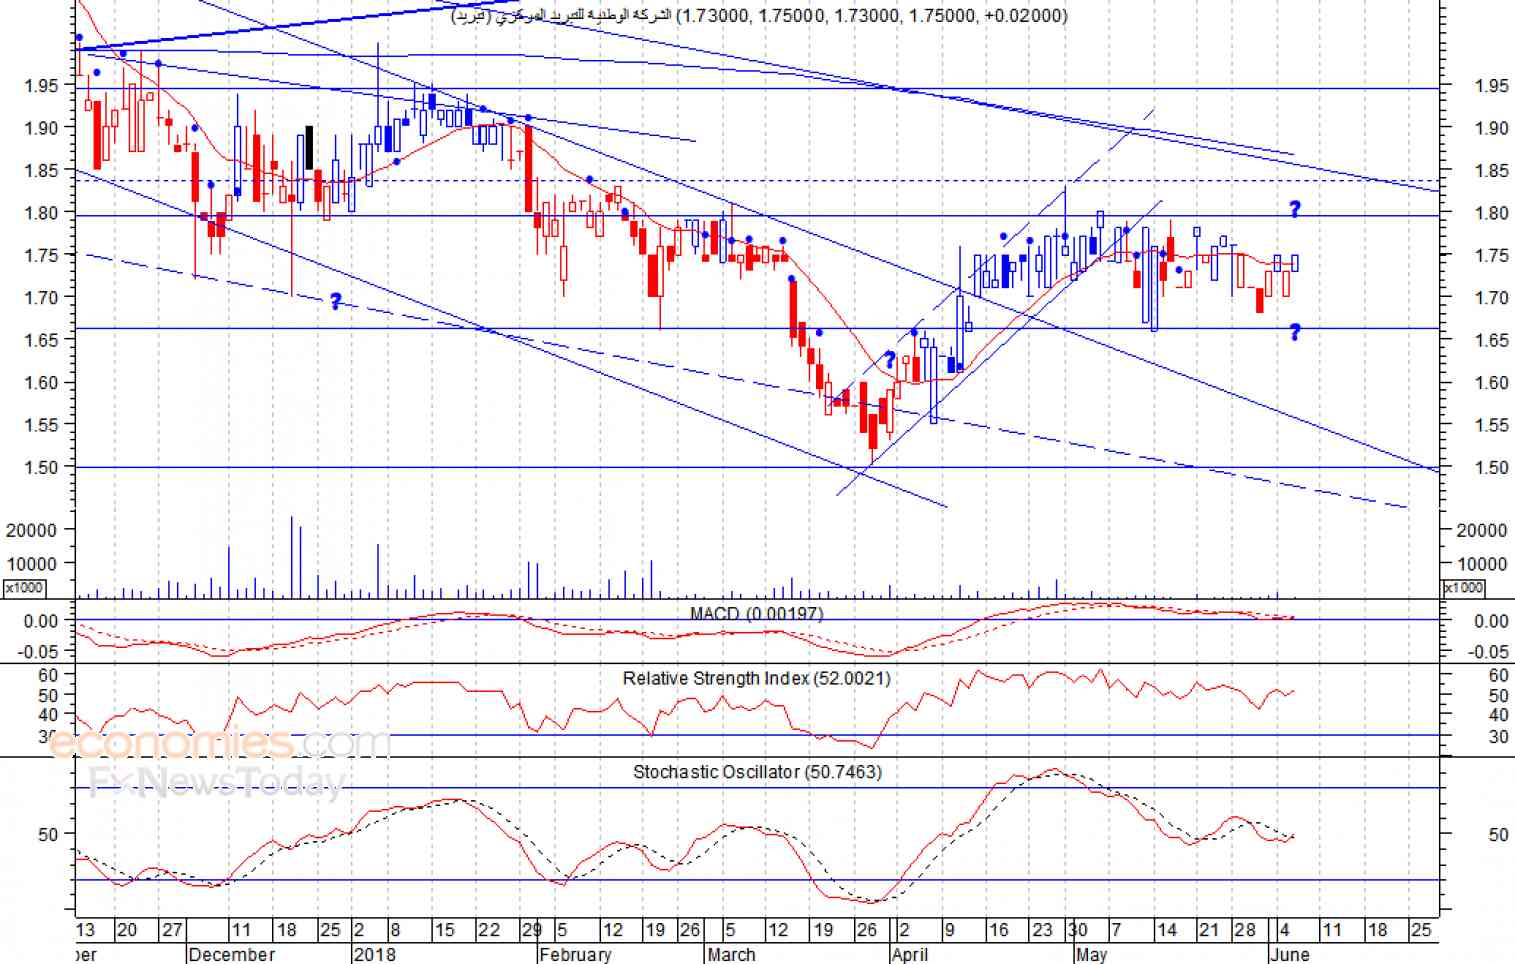The height and width of the screenshot is (964, 1515).
Task: Click date label "7" in May
Action: (x=1116, y=930)
